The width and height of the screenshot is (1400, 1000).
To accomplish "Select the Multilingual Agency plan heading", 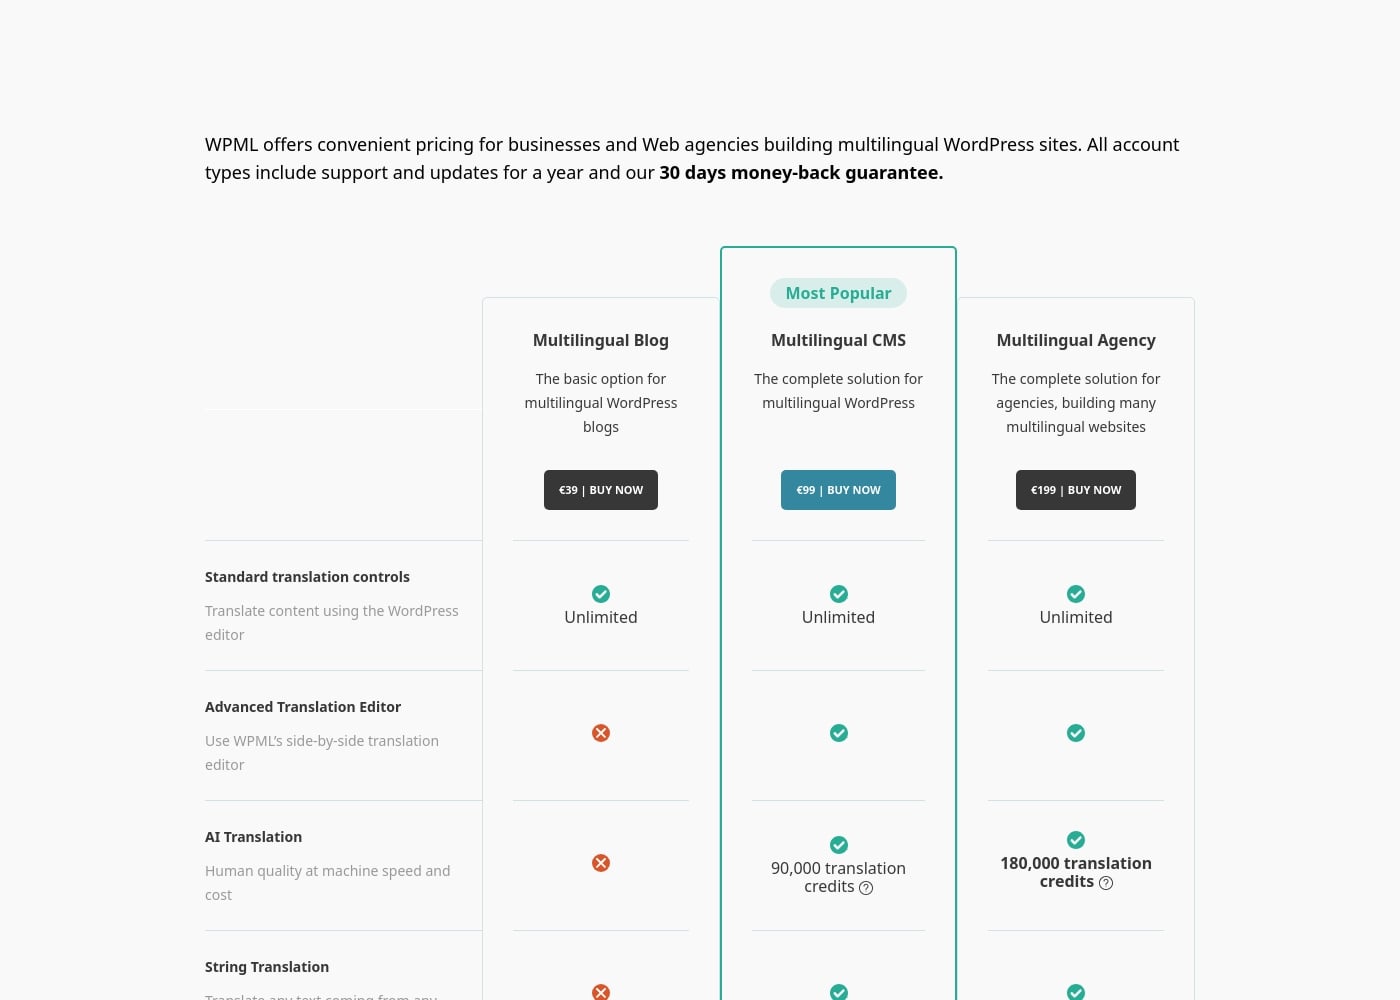I will [1076, 340].
